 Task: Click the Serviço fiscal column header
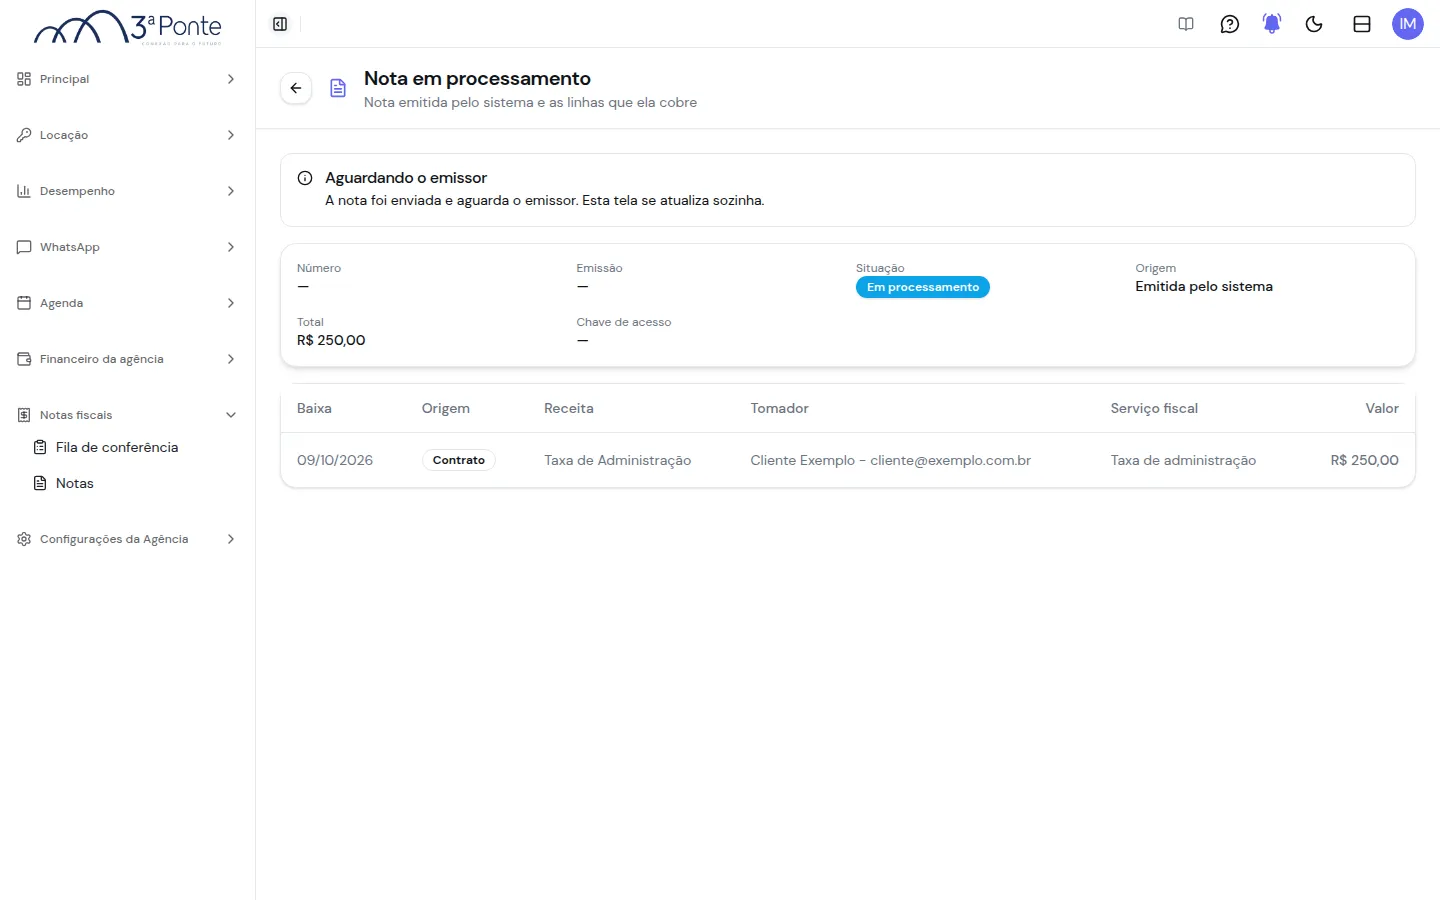1154,408
